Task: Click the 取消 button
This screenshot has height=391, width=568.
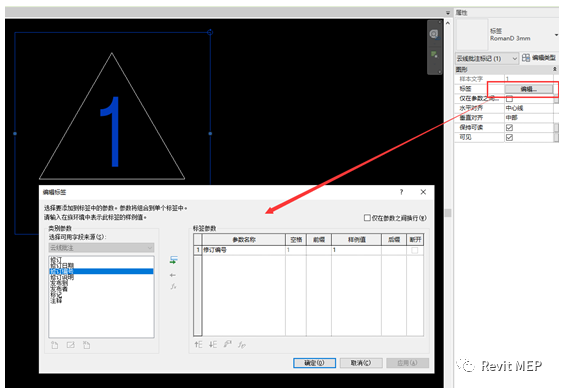Action: point(361,363)
